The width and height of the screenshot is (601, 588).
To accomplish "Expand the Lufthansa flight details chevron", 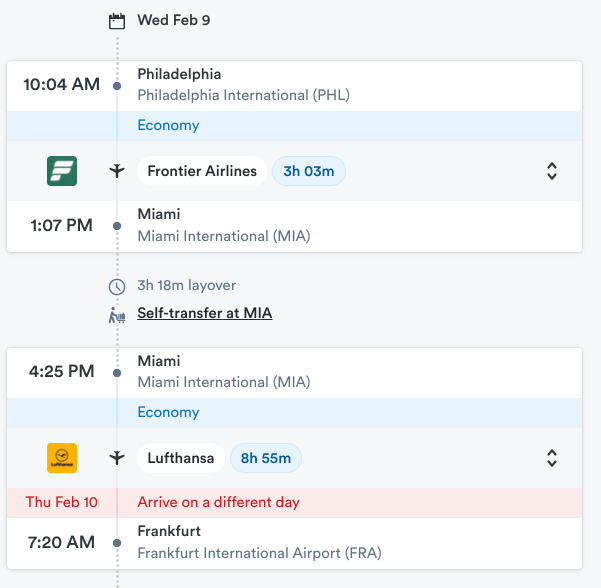I will click(x=552, y=458).
